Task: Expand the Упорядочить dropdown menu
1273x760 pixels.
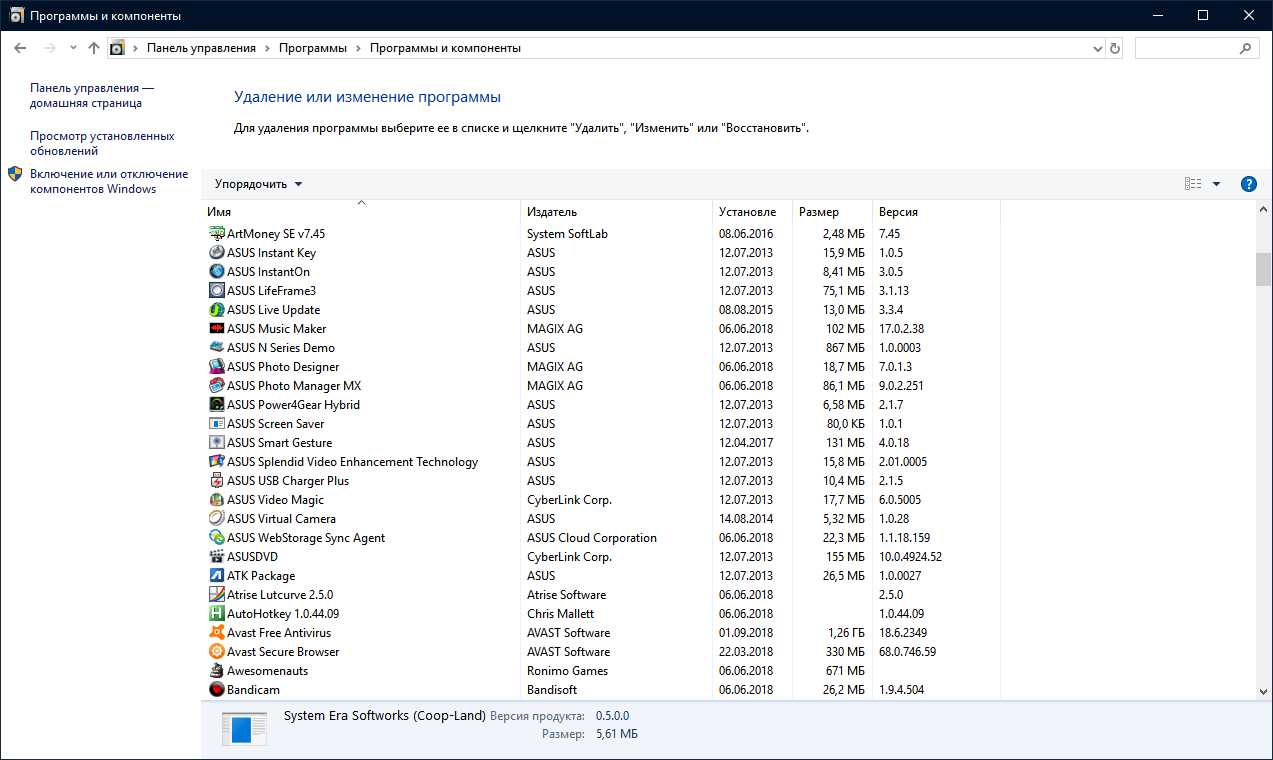Action: [258, 184]
